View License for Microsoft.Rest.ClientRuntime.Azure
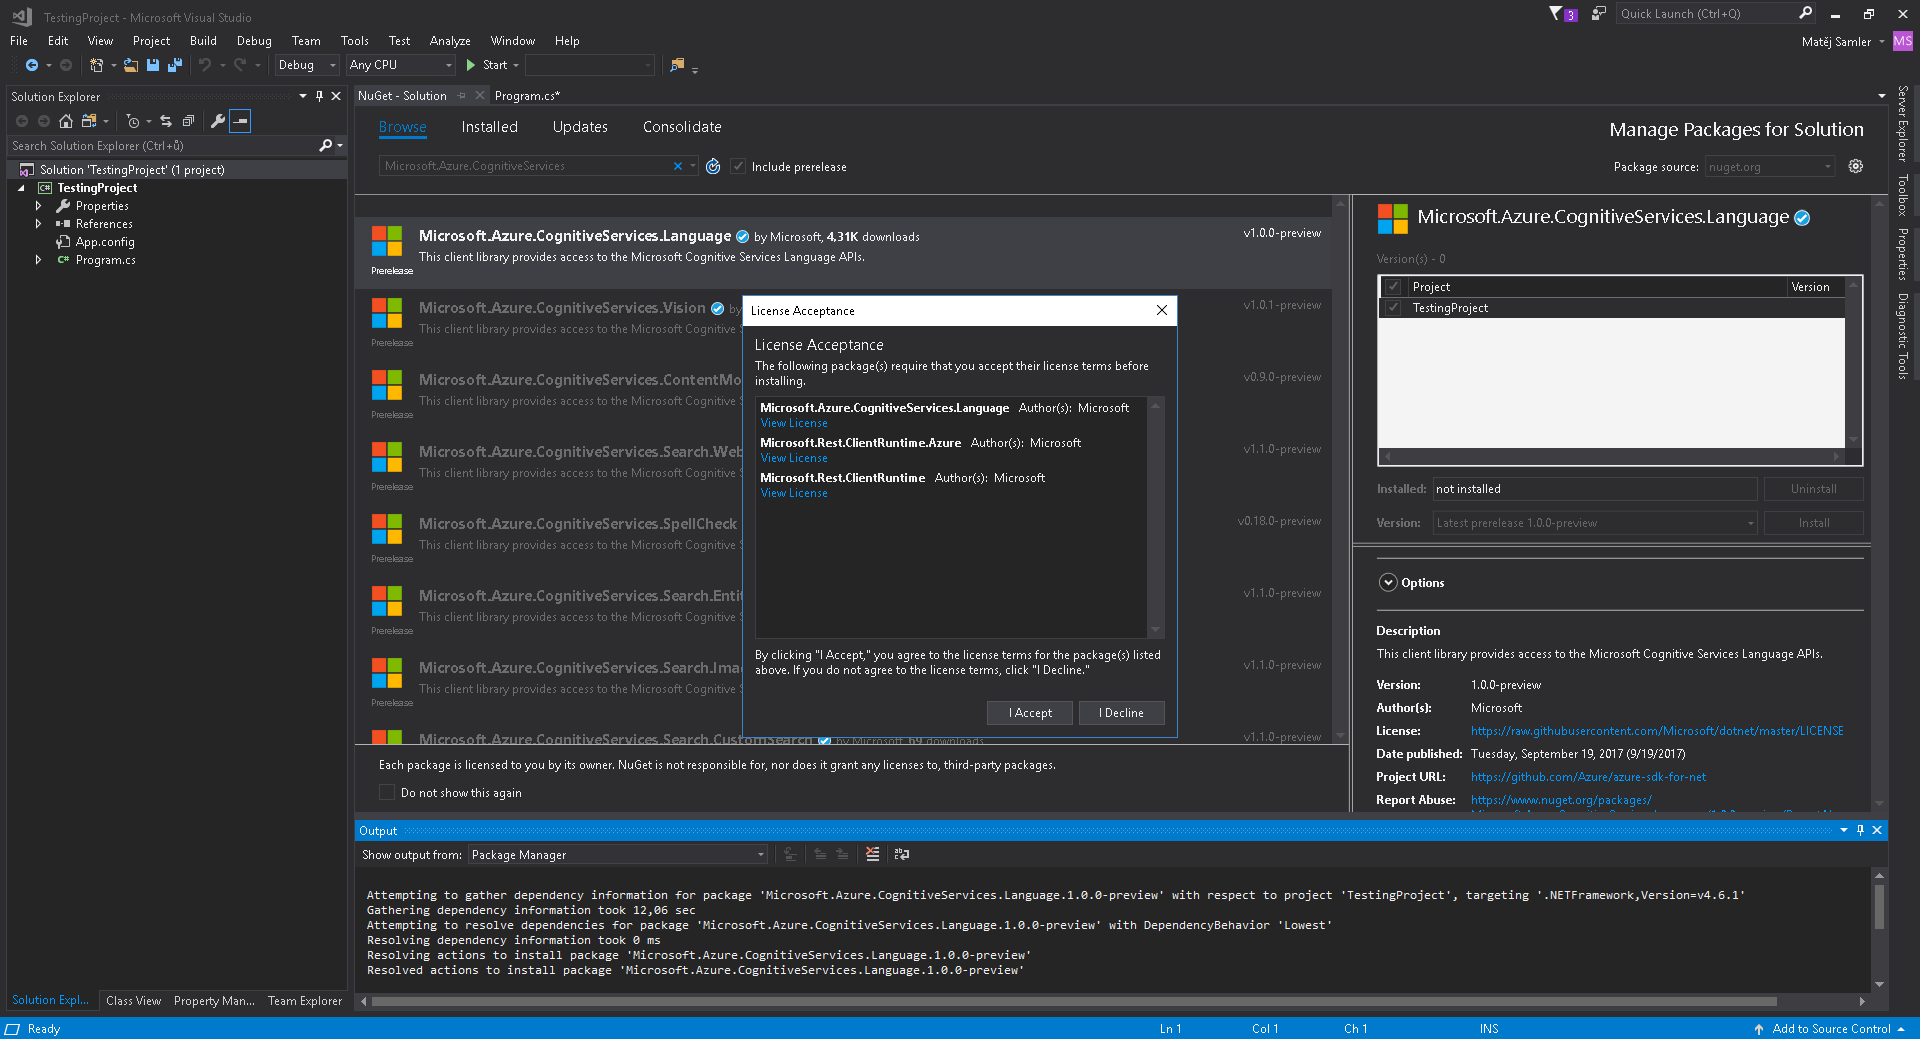 [x=794, y=458]
